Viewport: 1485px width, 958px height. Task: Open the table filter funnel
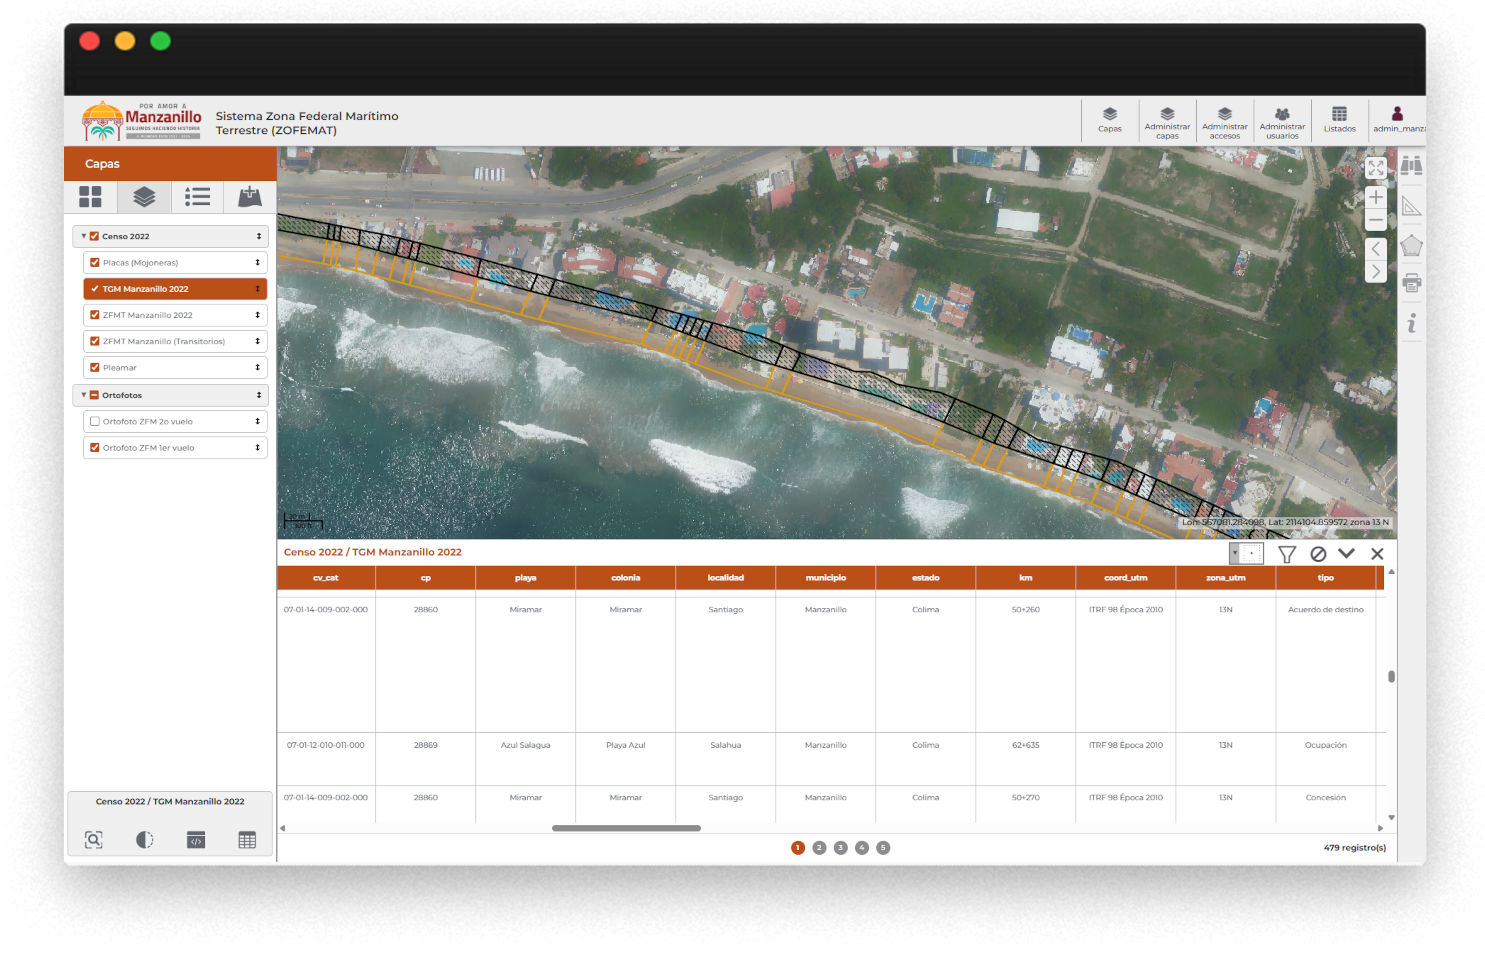coord(1287,554)
